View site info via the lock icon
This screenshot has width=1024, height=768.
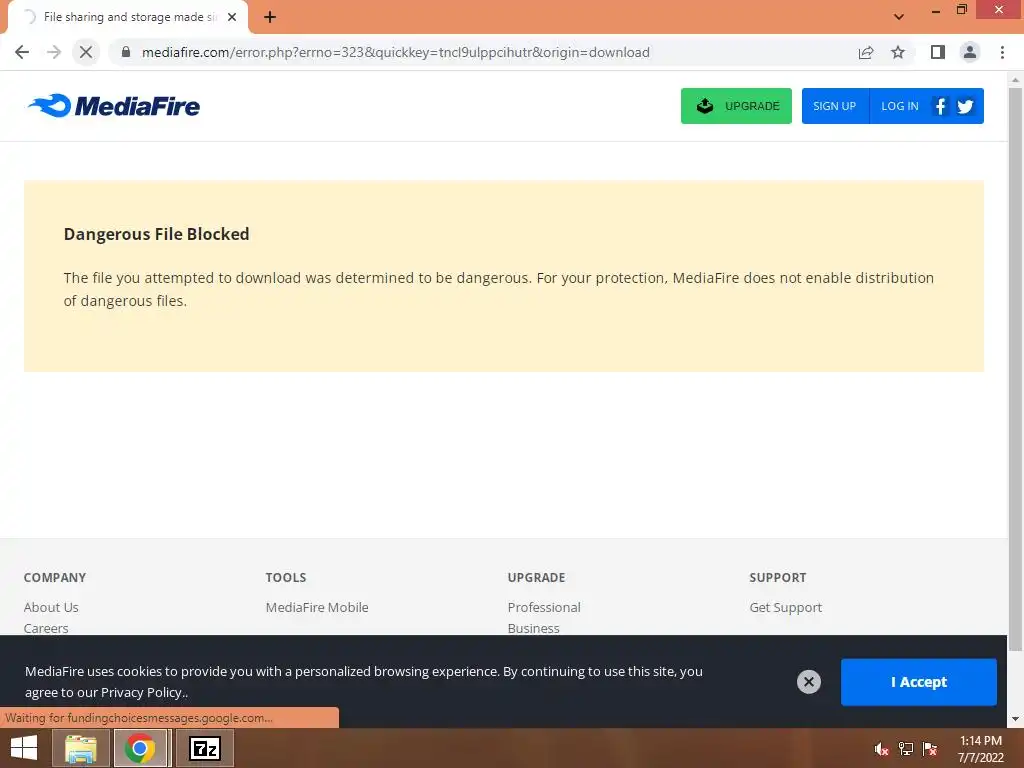(126, 52)
